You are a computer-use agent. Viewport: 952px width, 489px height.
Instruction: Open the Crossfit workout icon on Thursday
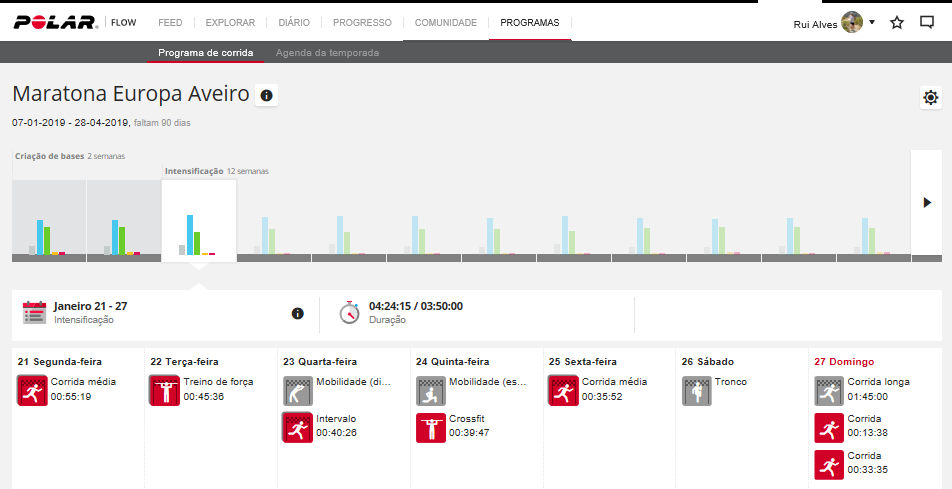[x=430, y=427]
